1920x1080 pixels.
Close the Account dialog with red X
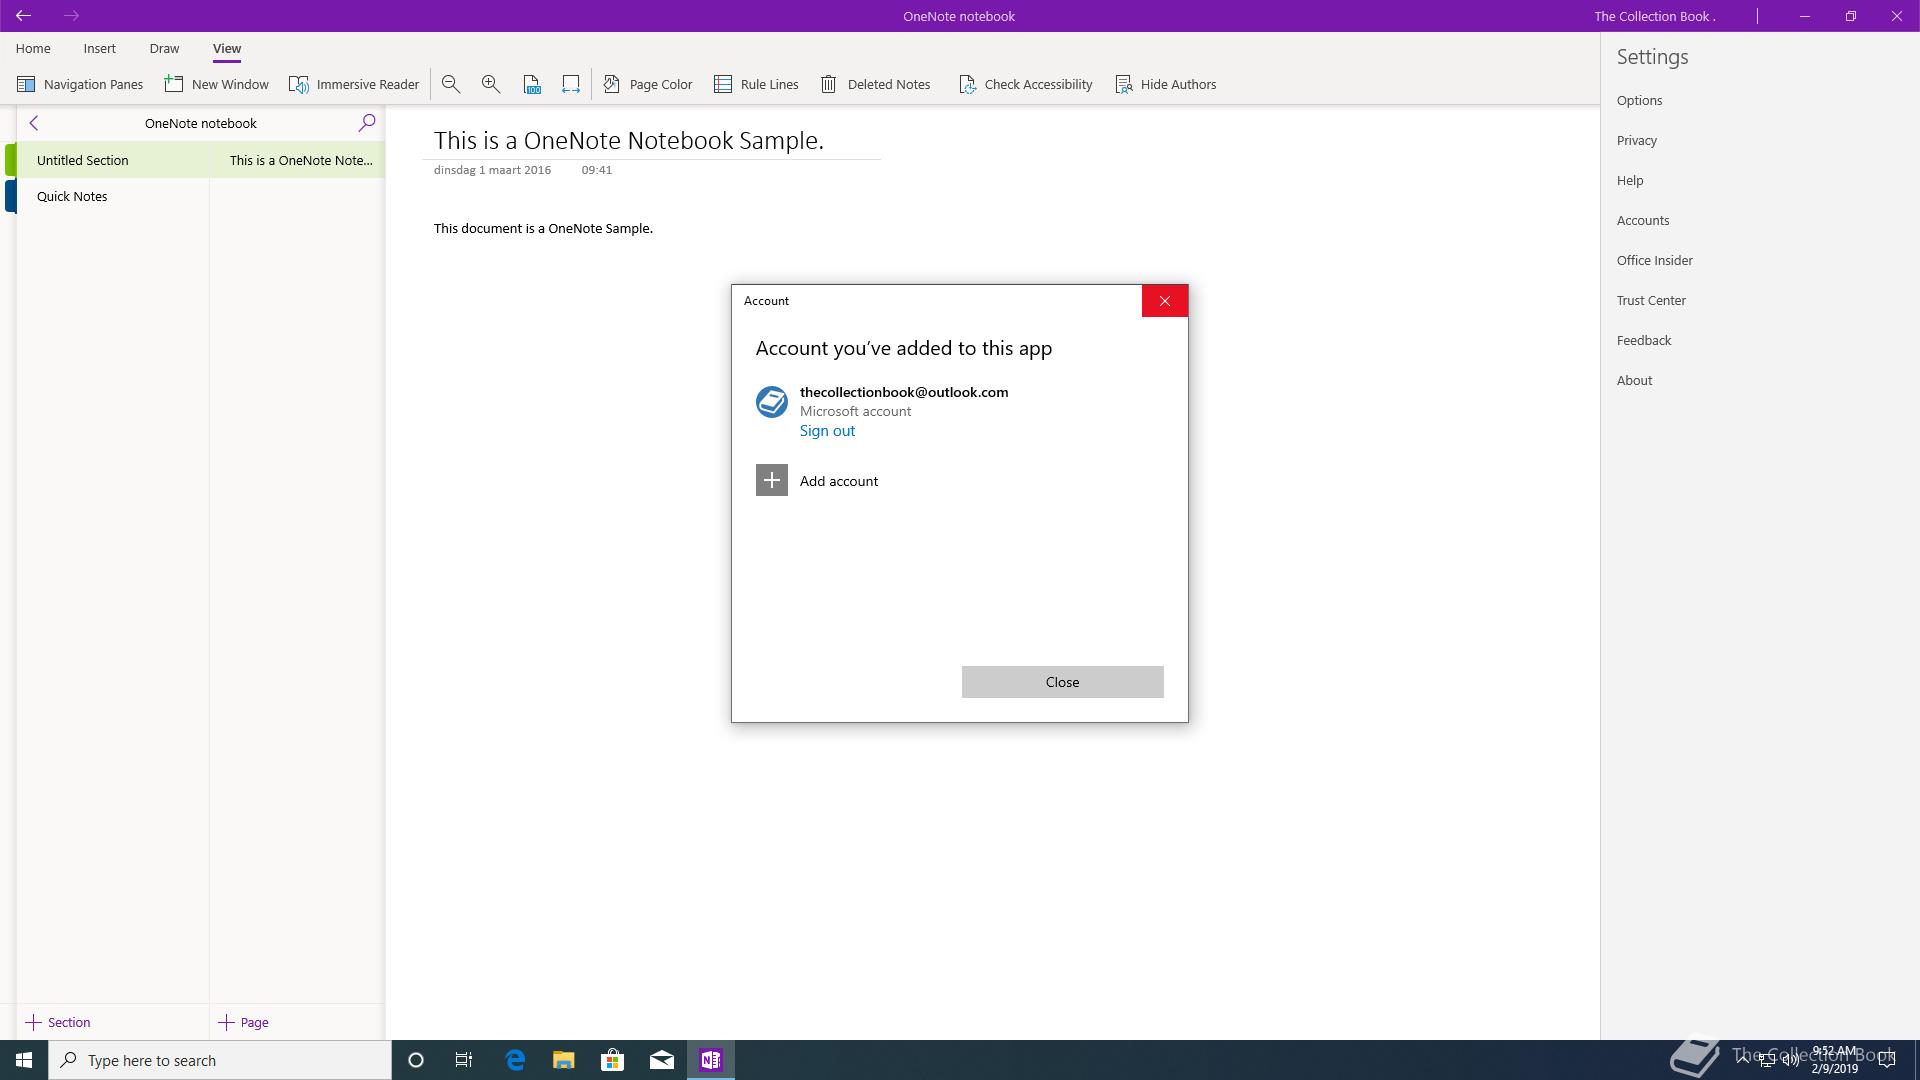(x=1165, y=301)
